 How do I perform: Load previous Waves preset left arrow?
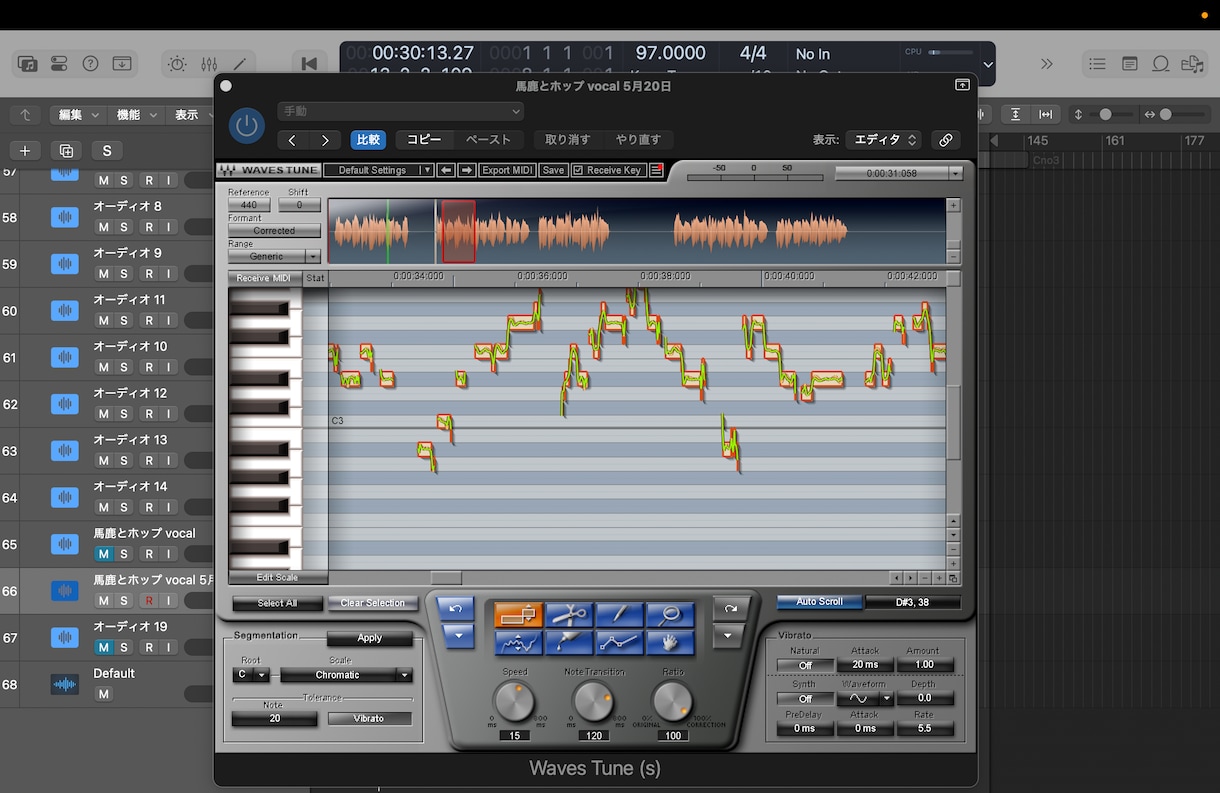tap(446, 170)
